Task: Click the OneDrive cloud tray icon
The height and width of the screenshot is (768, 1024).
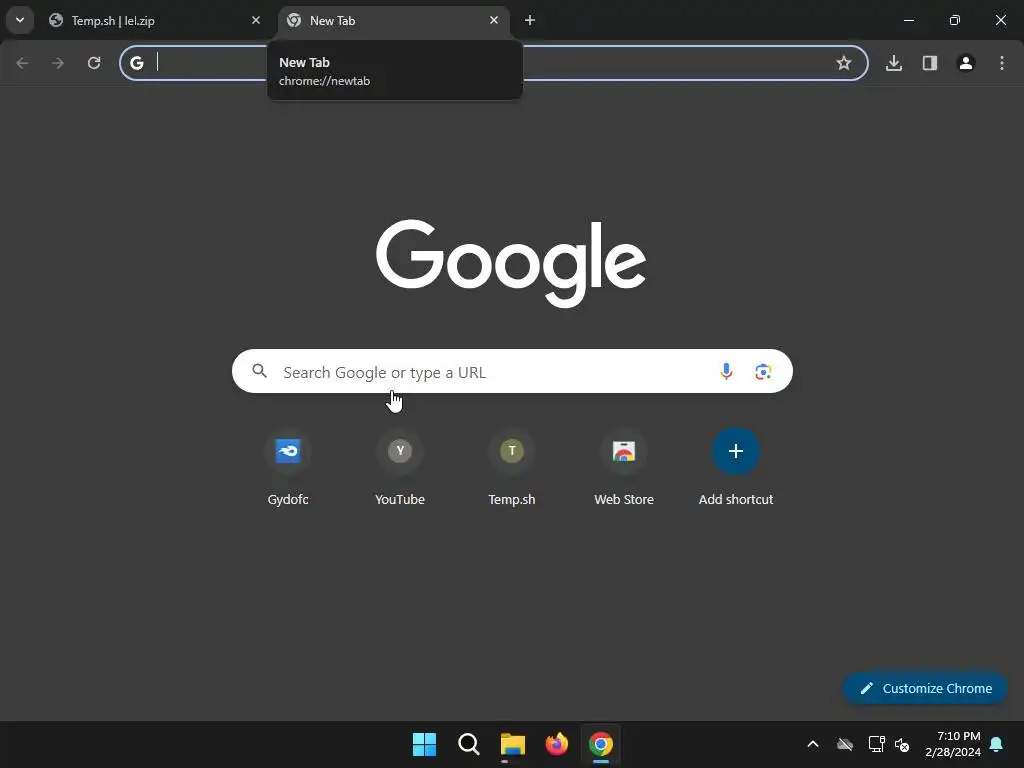Action: (845, 744)
